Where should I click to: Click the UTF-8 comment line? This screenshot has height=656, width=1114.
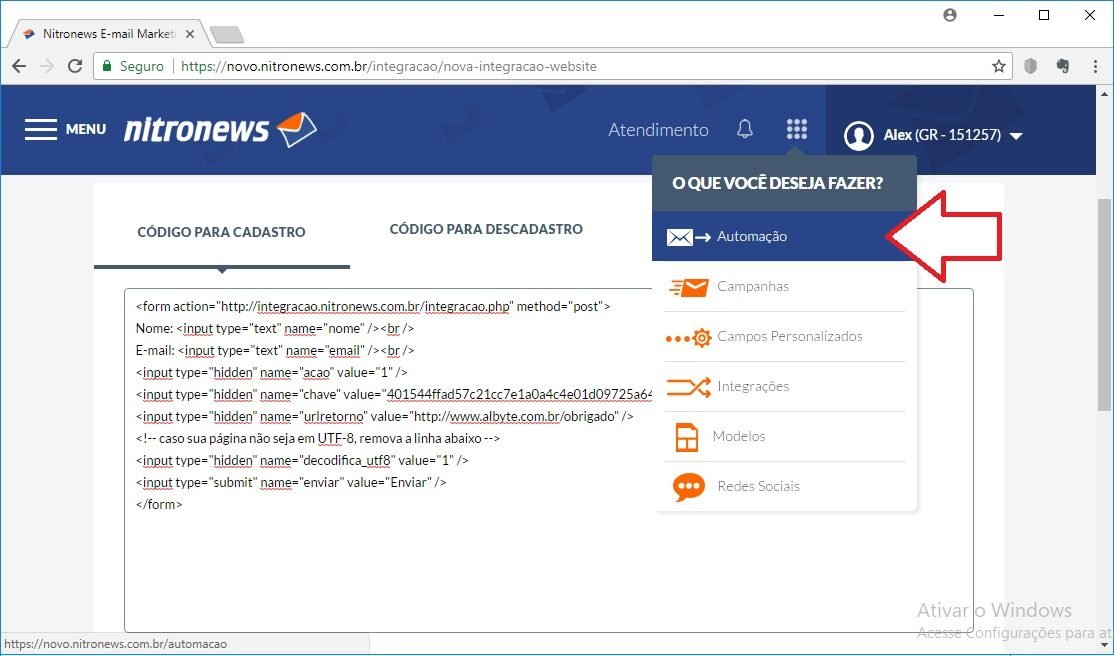(318, 438)
